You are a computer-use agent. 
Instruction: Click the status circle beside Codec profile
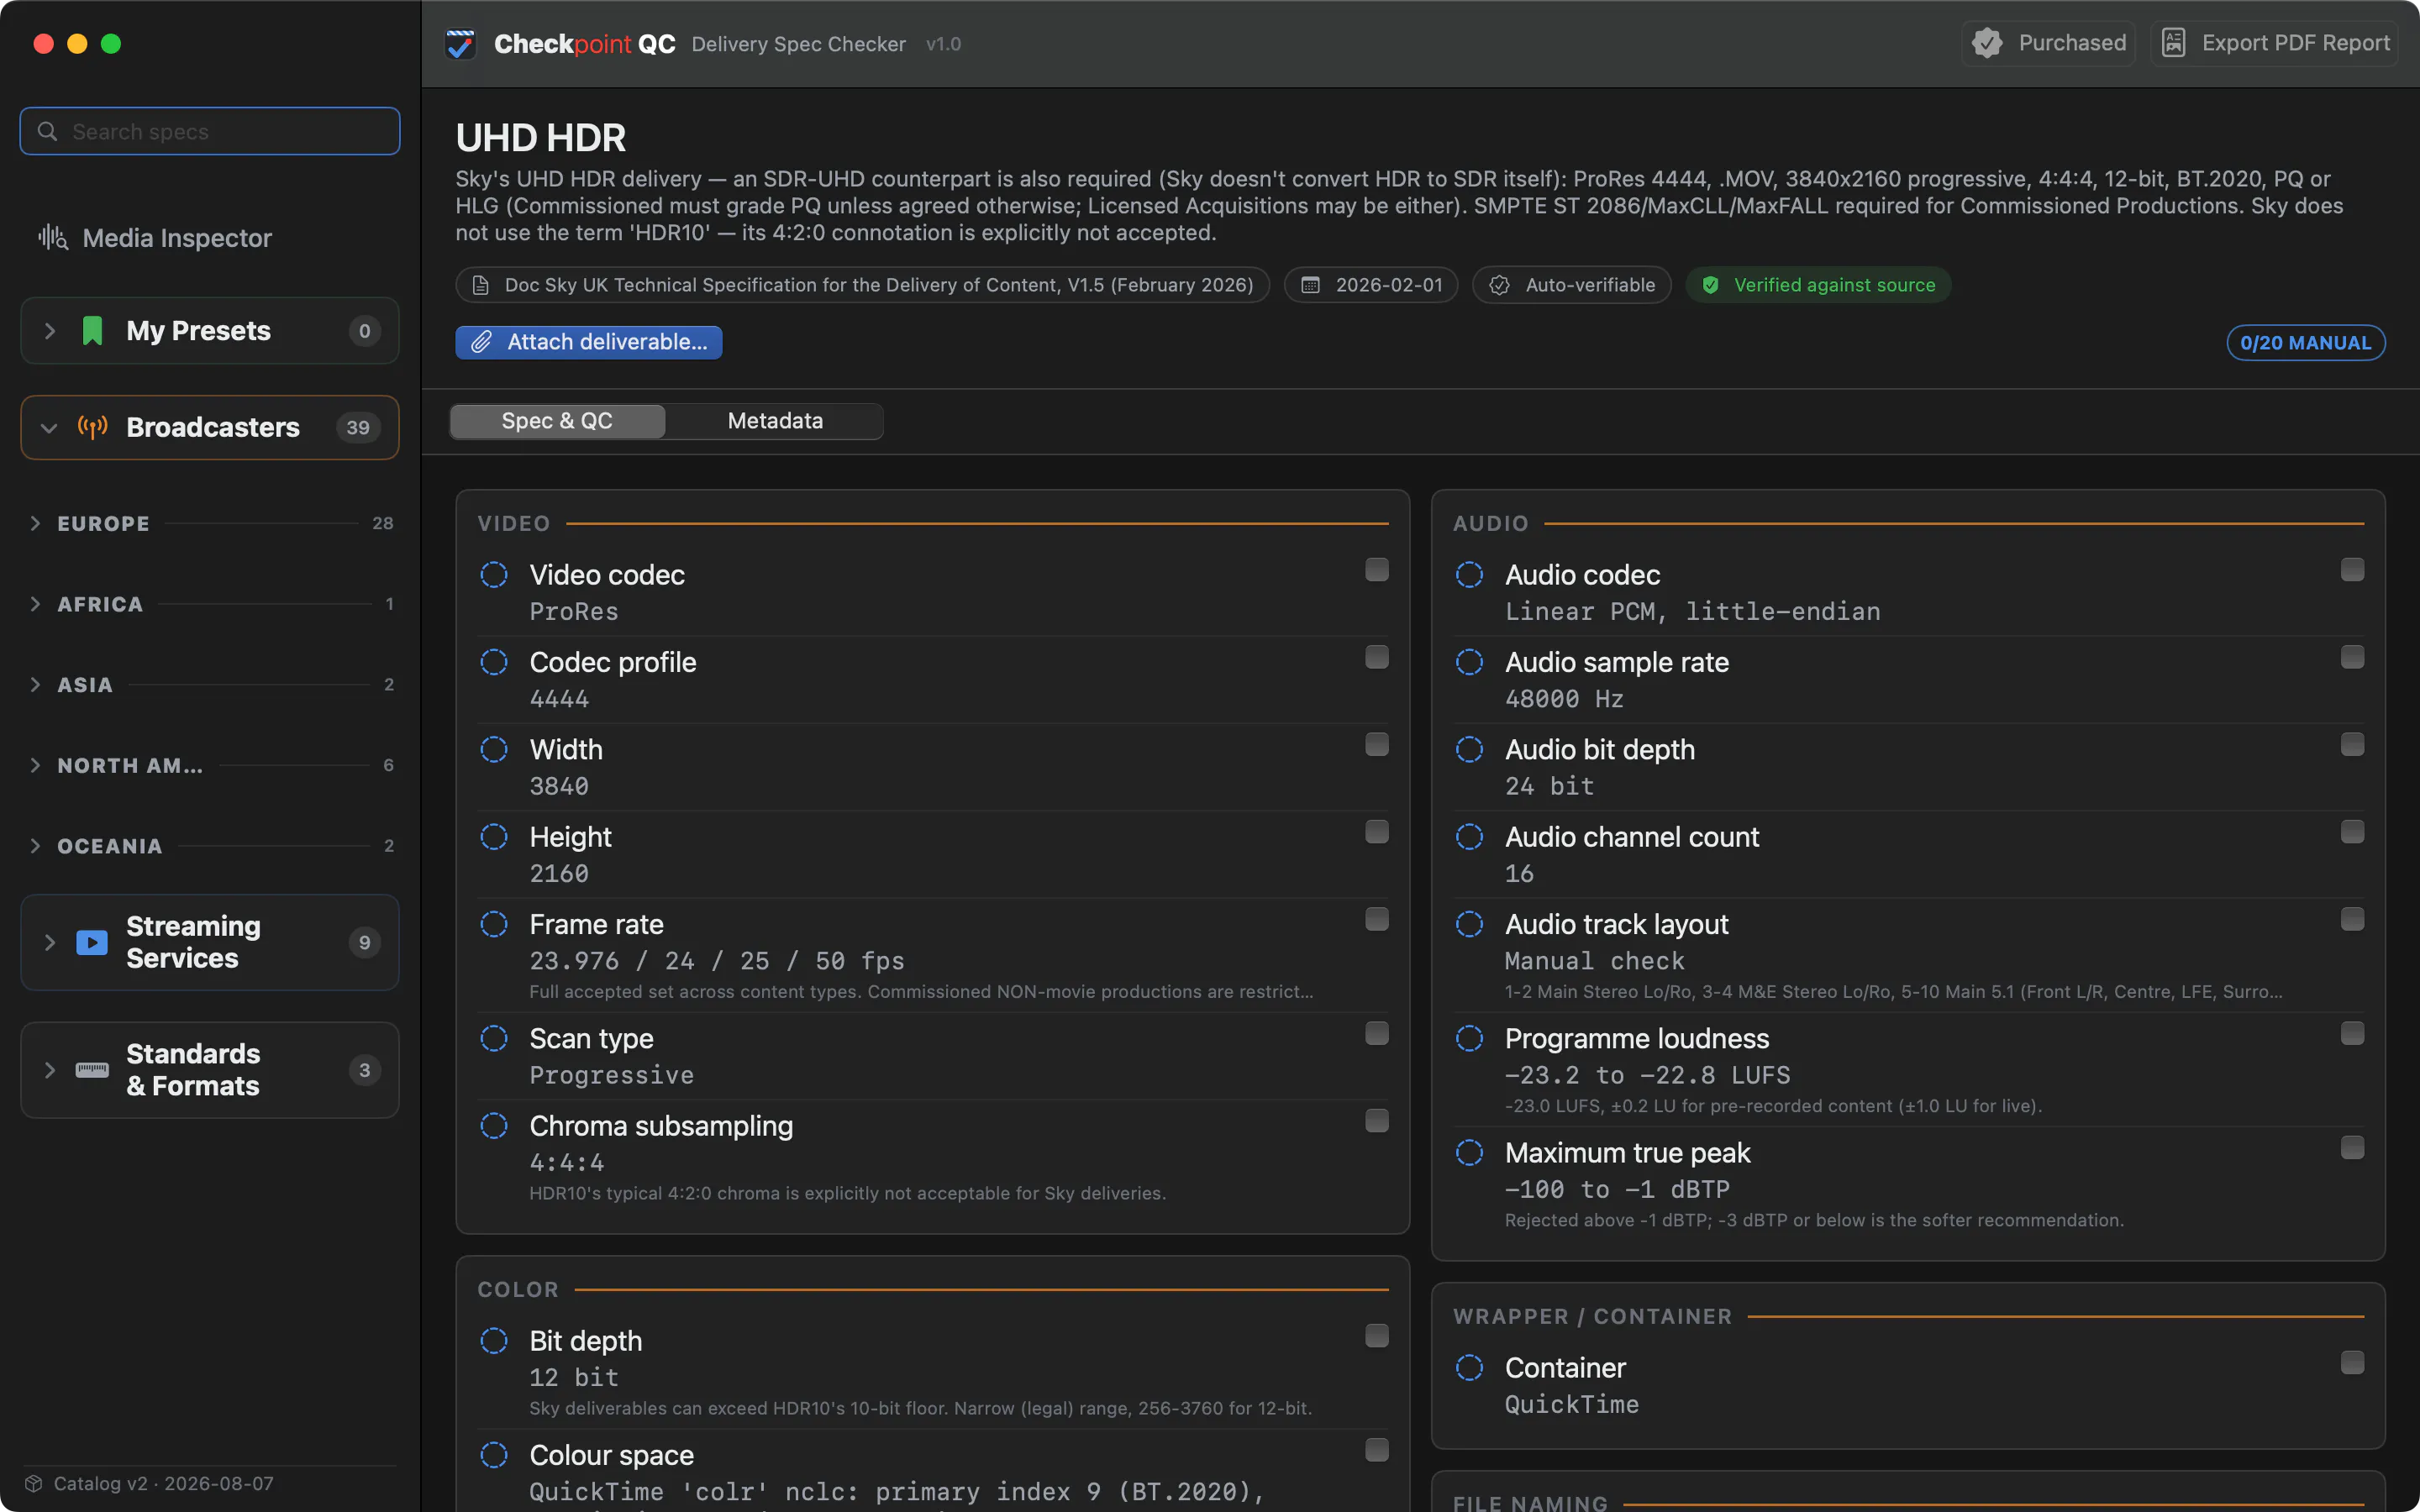494,662
